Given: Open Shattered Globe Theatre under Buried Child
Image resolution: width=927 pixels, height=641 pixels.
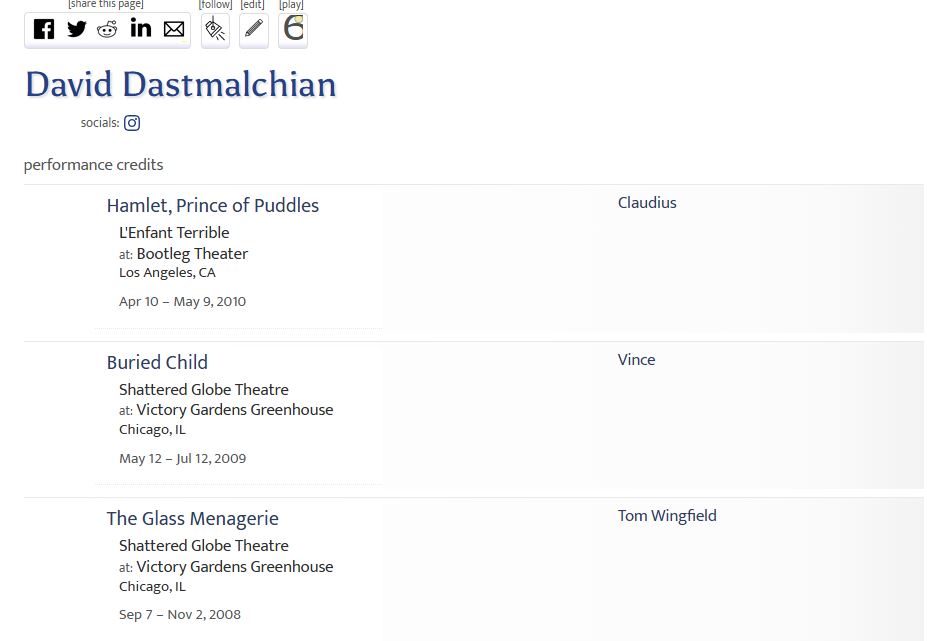Looking at the screenshot, I should tap(204, 390).
